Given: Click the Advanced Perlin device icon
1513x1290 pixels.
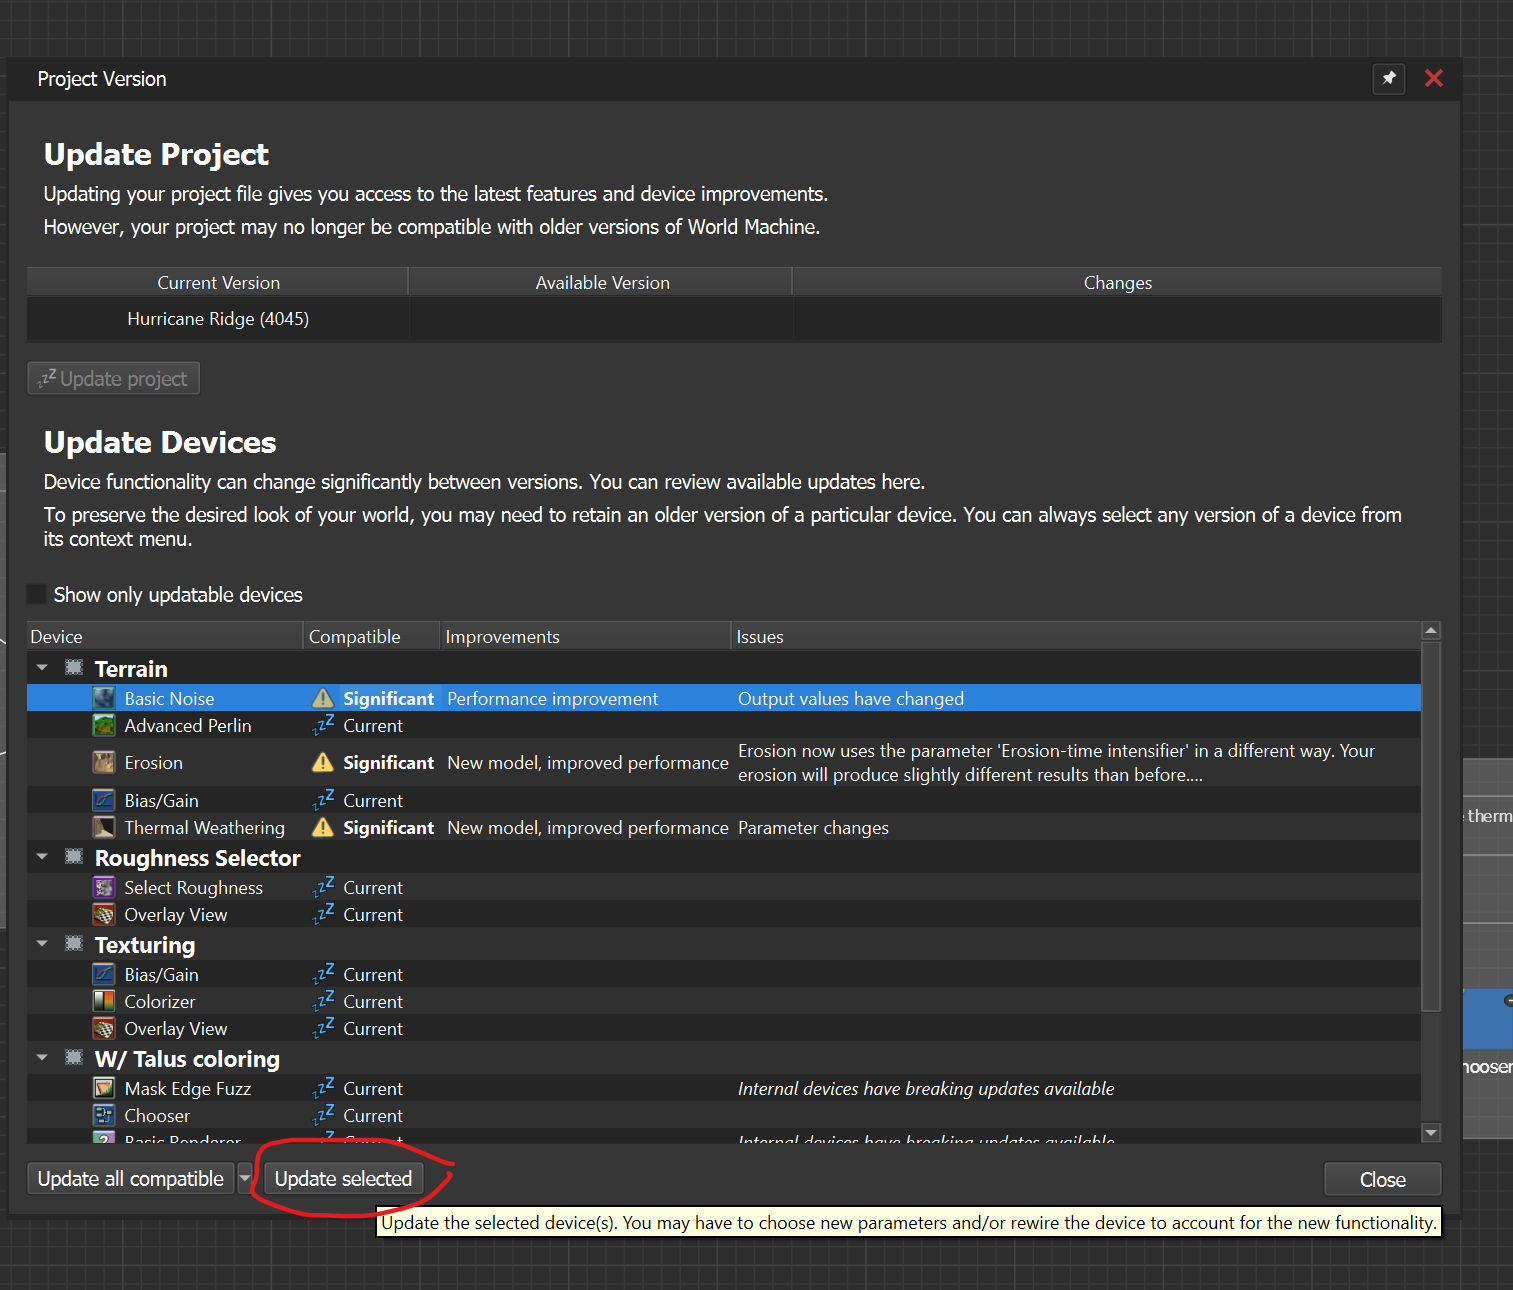Looking at the screenshot, I should pyautogui.click(x=104, y=725).
